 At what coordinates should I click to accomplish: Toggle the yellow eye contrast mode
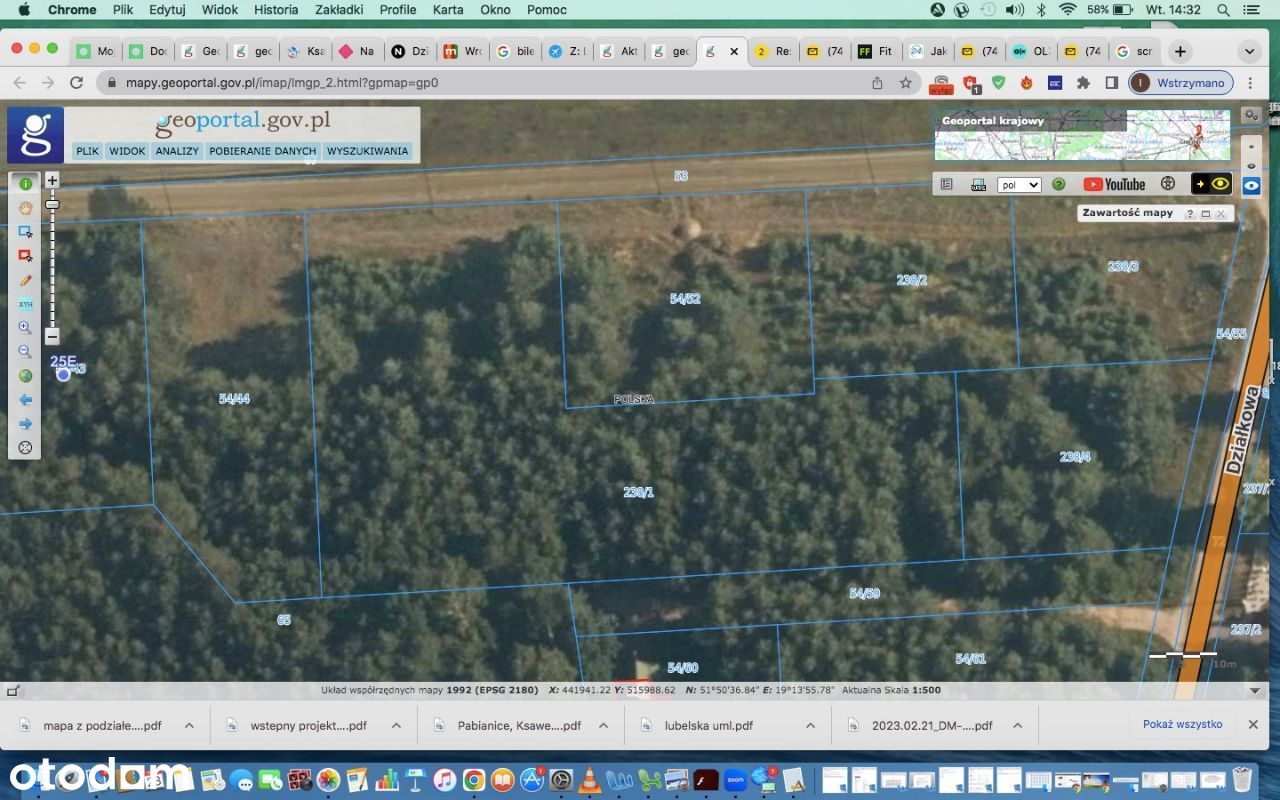pyautogui.click(x=1210, y=184)
